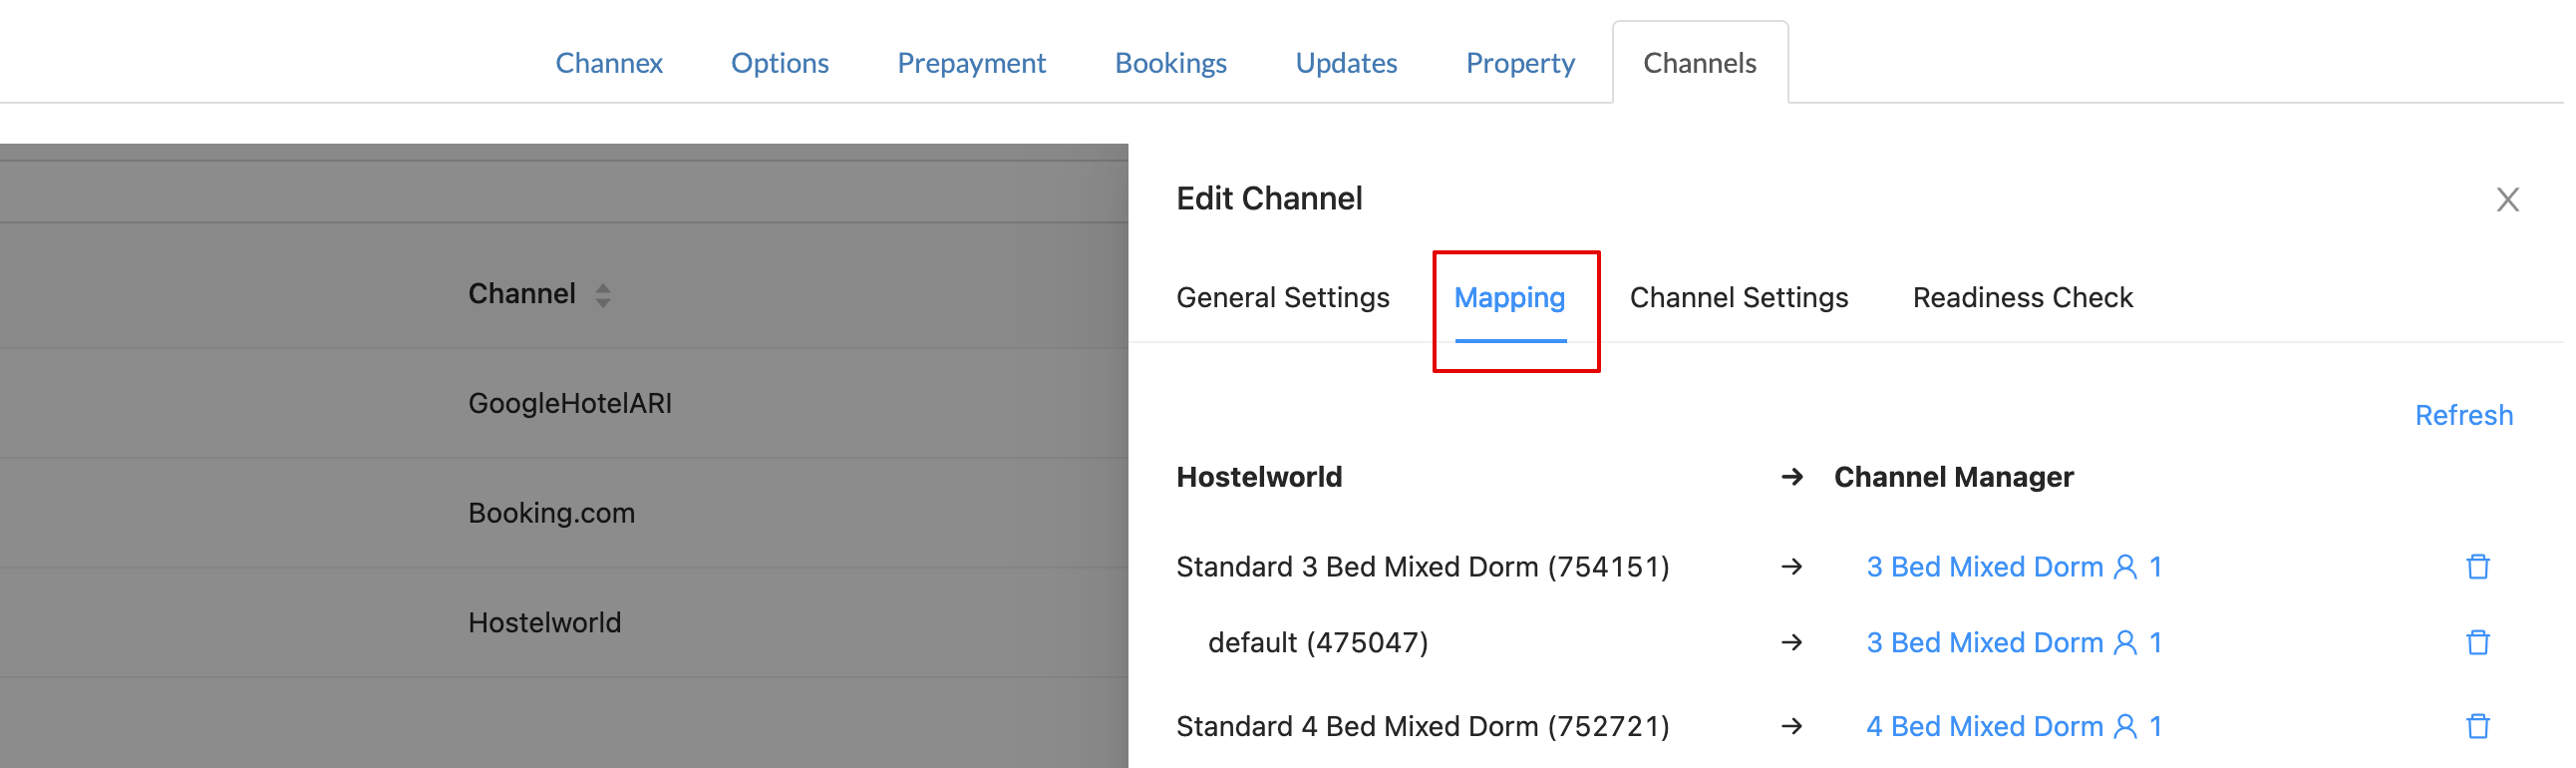Open 3 Bed Mixed Dorm link for Standard 3 Bed row
The height and width of the screenshot is (768, 2576).
point(2013,567)
